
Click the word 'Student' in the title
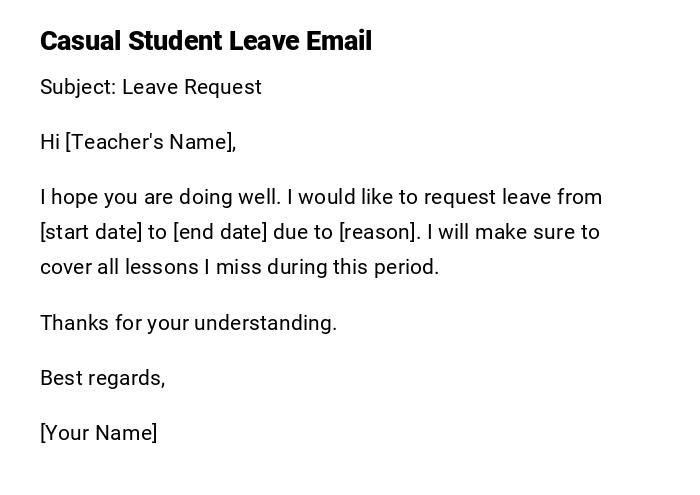[x=174, y=41]
